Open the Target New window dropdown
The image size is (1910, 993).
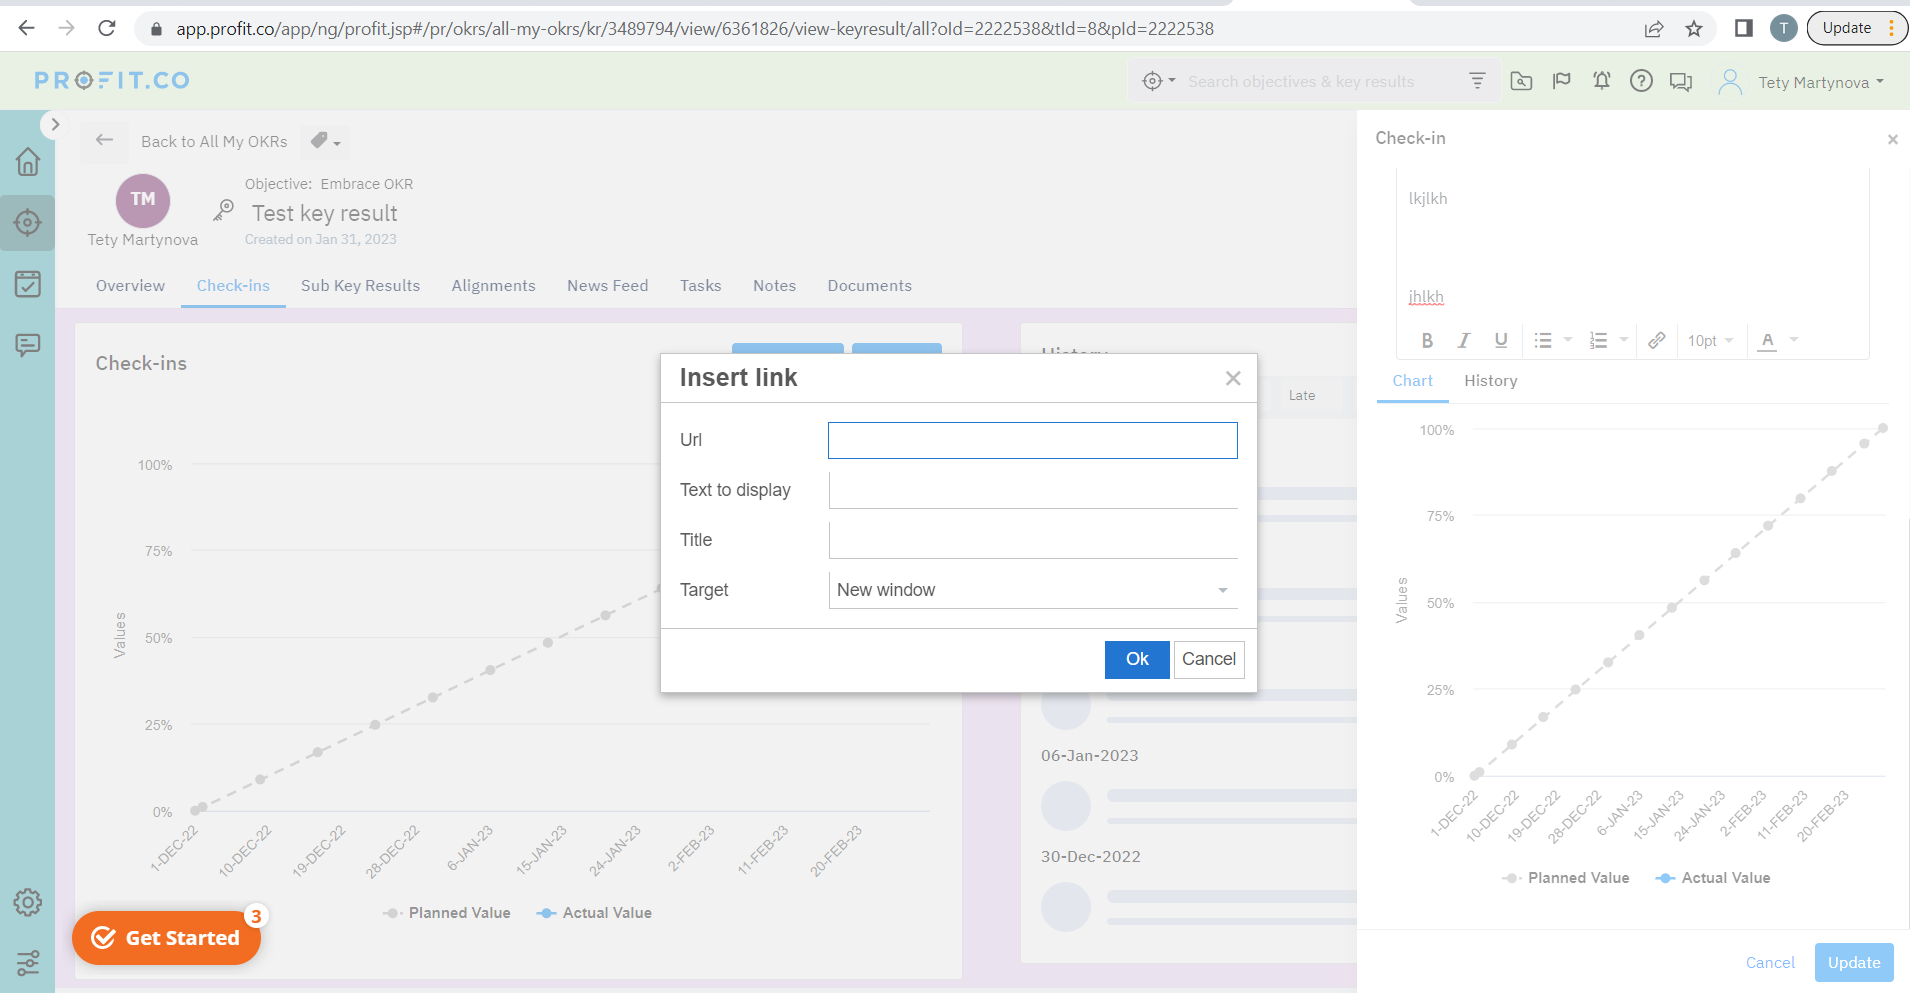coord(1033,590)
